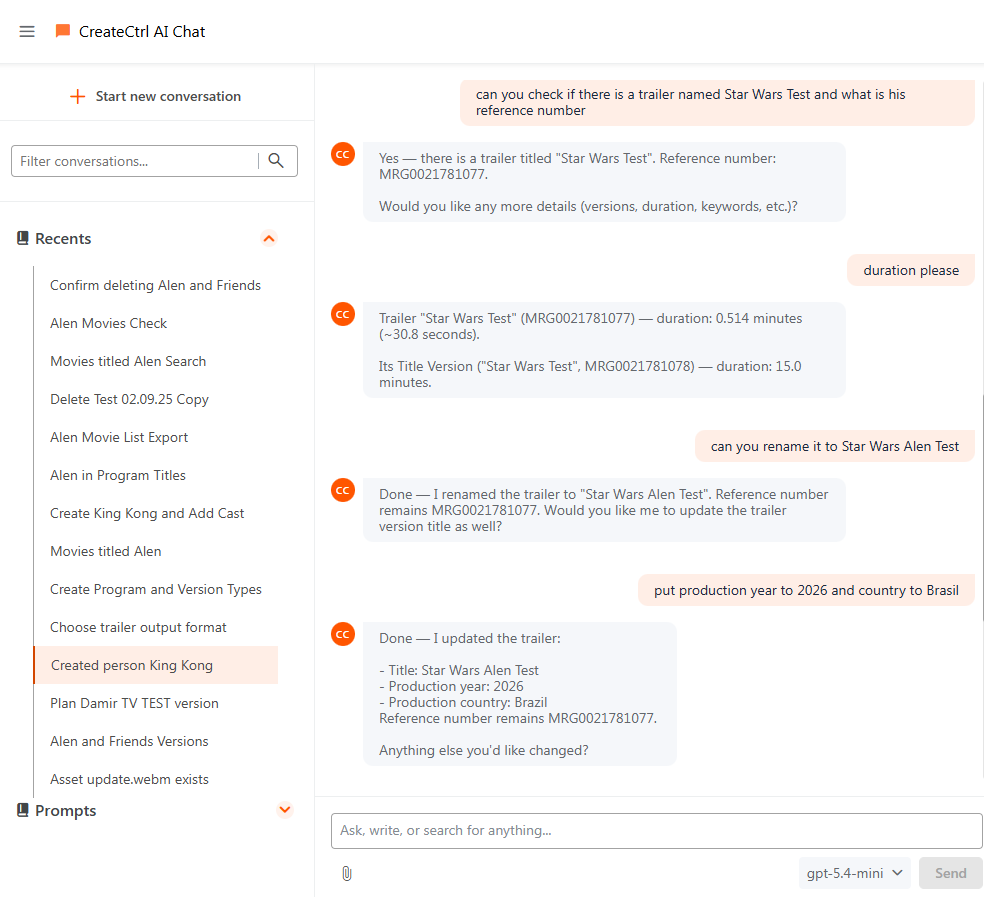Click the paperclip attachment icon
The height and width of the screenshot is (897, 984).
(347, 873)
